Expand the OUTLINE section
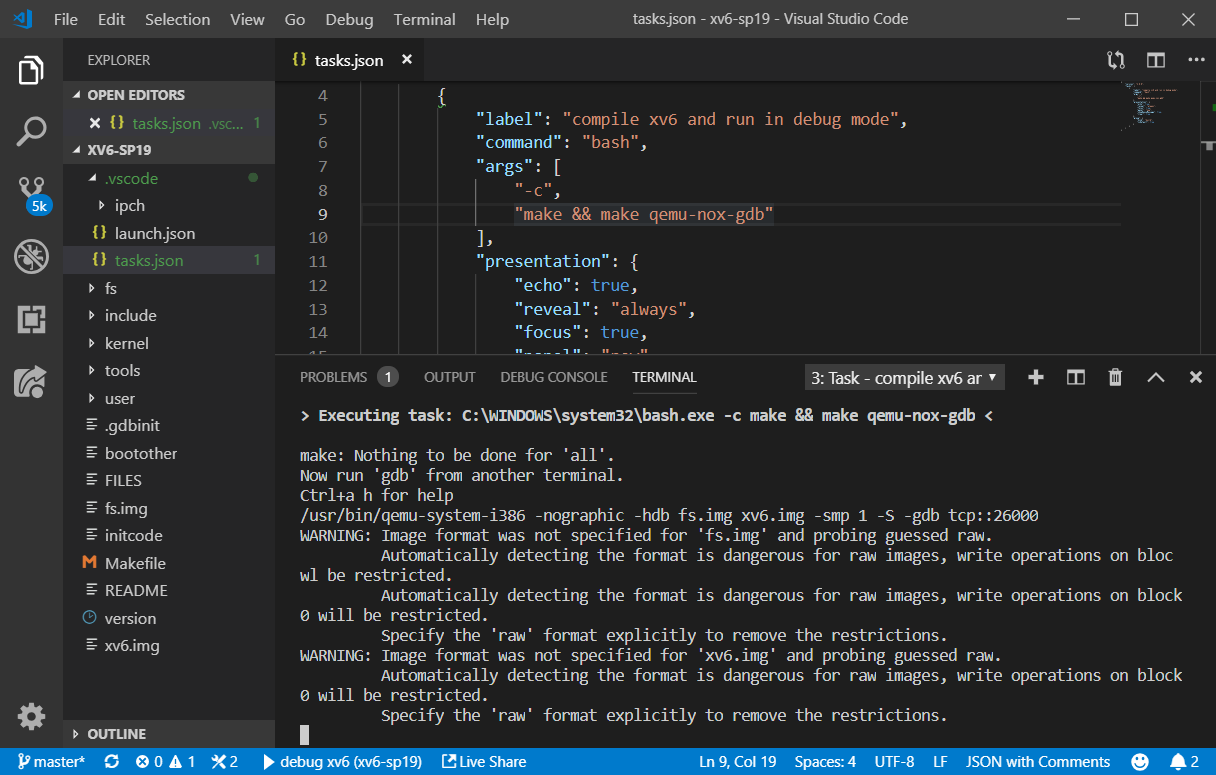The image size is (1216, 775). coord(116,734)
